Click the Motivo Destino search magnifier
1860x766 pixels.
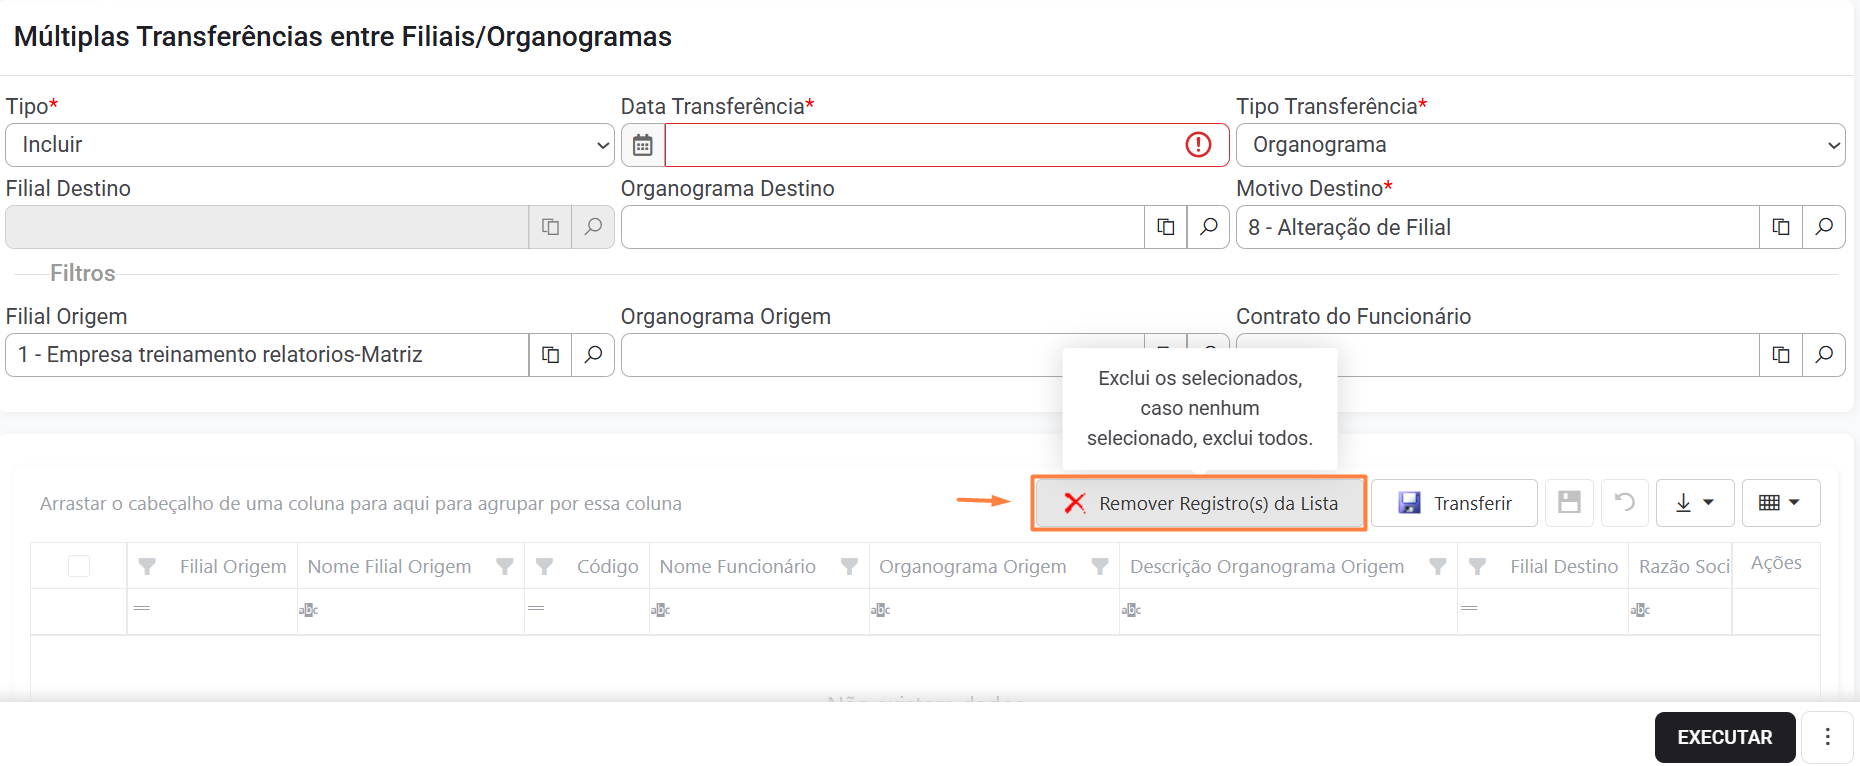click(x=1824, y=227)
